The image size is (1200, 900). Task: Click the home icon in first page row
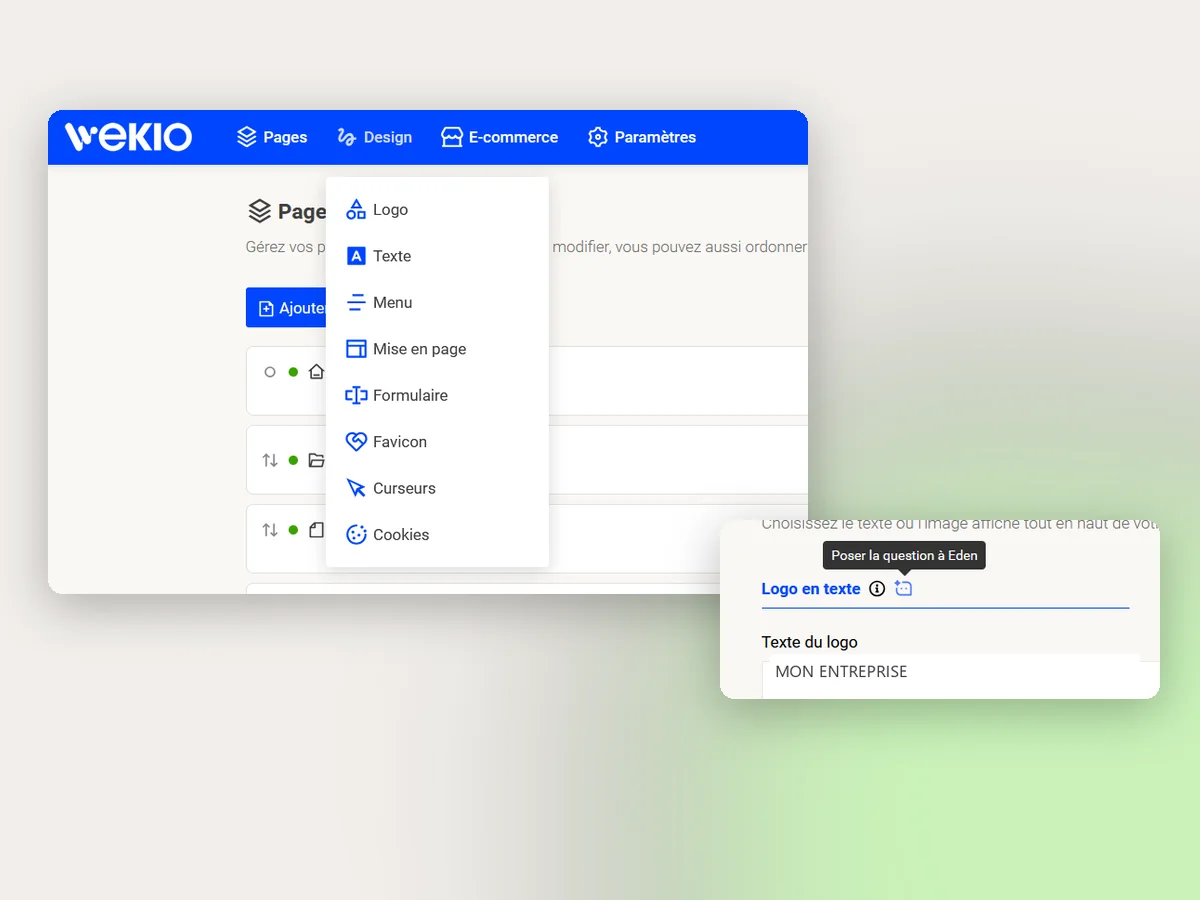click(316, 372)
